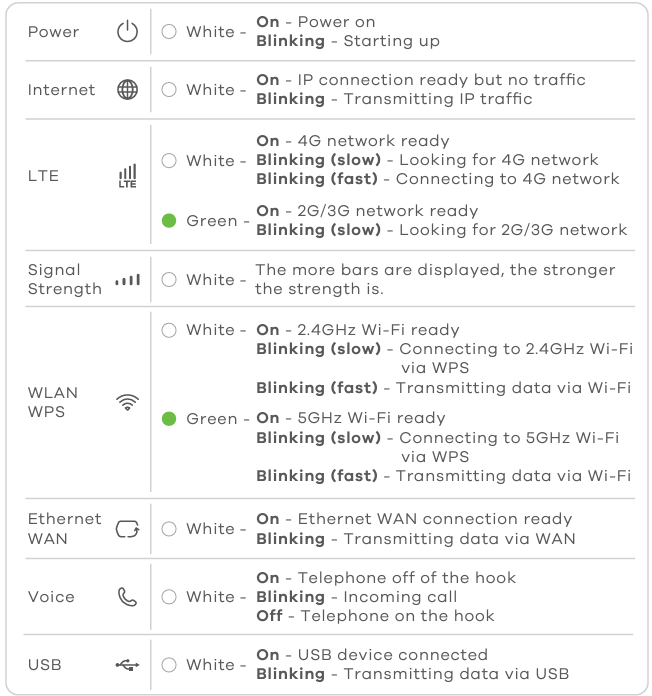Click the white circle in USB row
Viewport: 652px width, 696px height.
(169, 665)
